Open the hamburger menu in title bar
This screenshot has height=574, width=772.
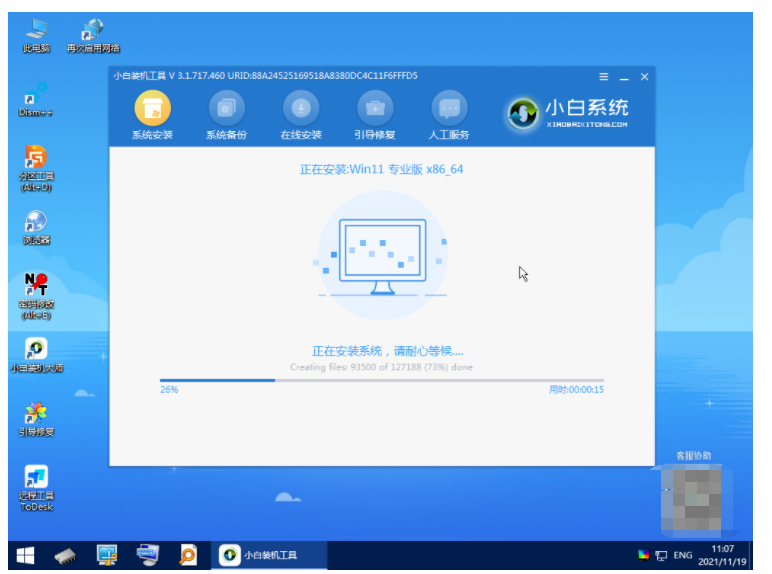tap(603, 77)
